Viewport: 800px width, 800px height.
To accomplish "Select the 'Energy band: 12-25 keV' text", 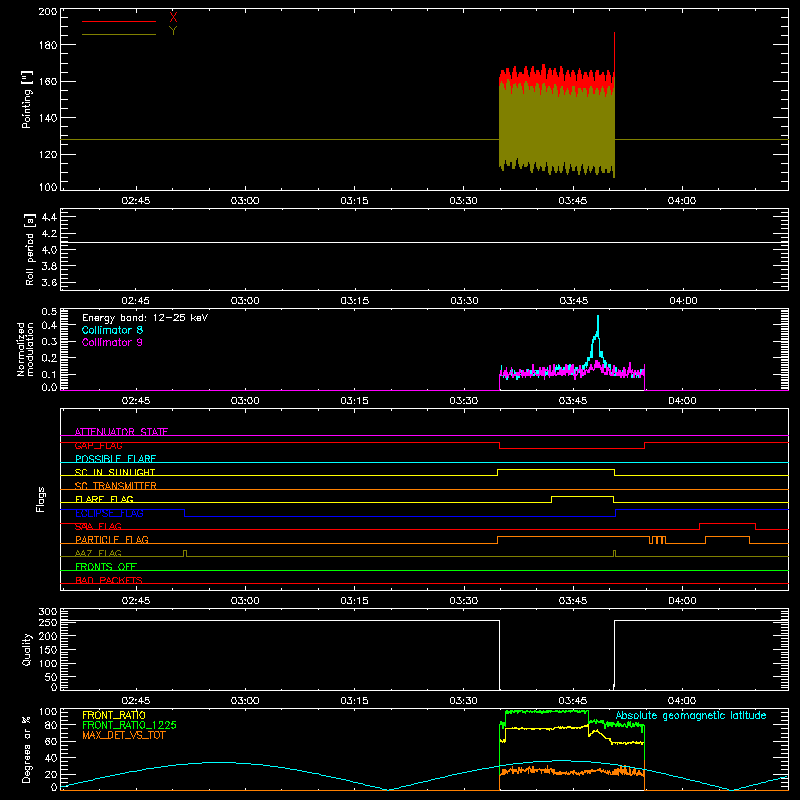I will click(145, 318).
